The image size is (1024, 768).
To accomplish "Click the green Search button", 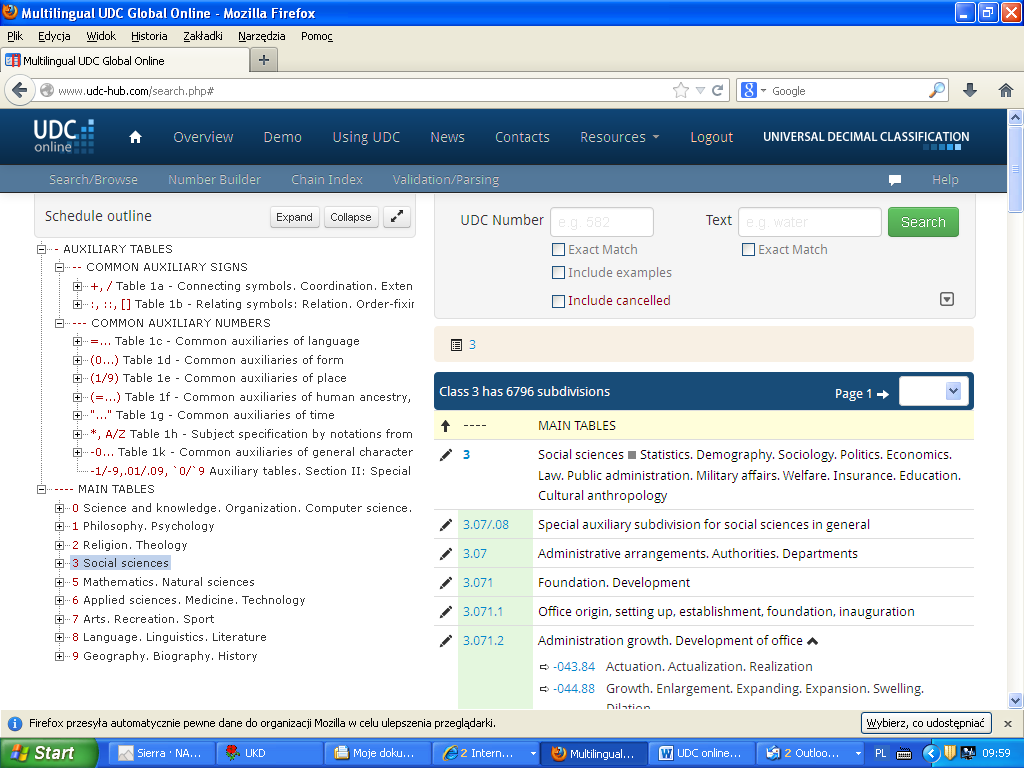I will click(x=923, y=222).
